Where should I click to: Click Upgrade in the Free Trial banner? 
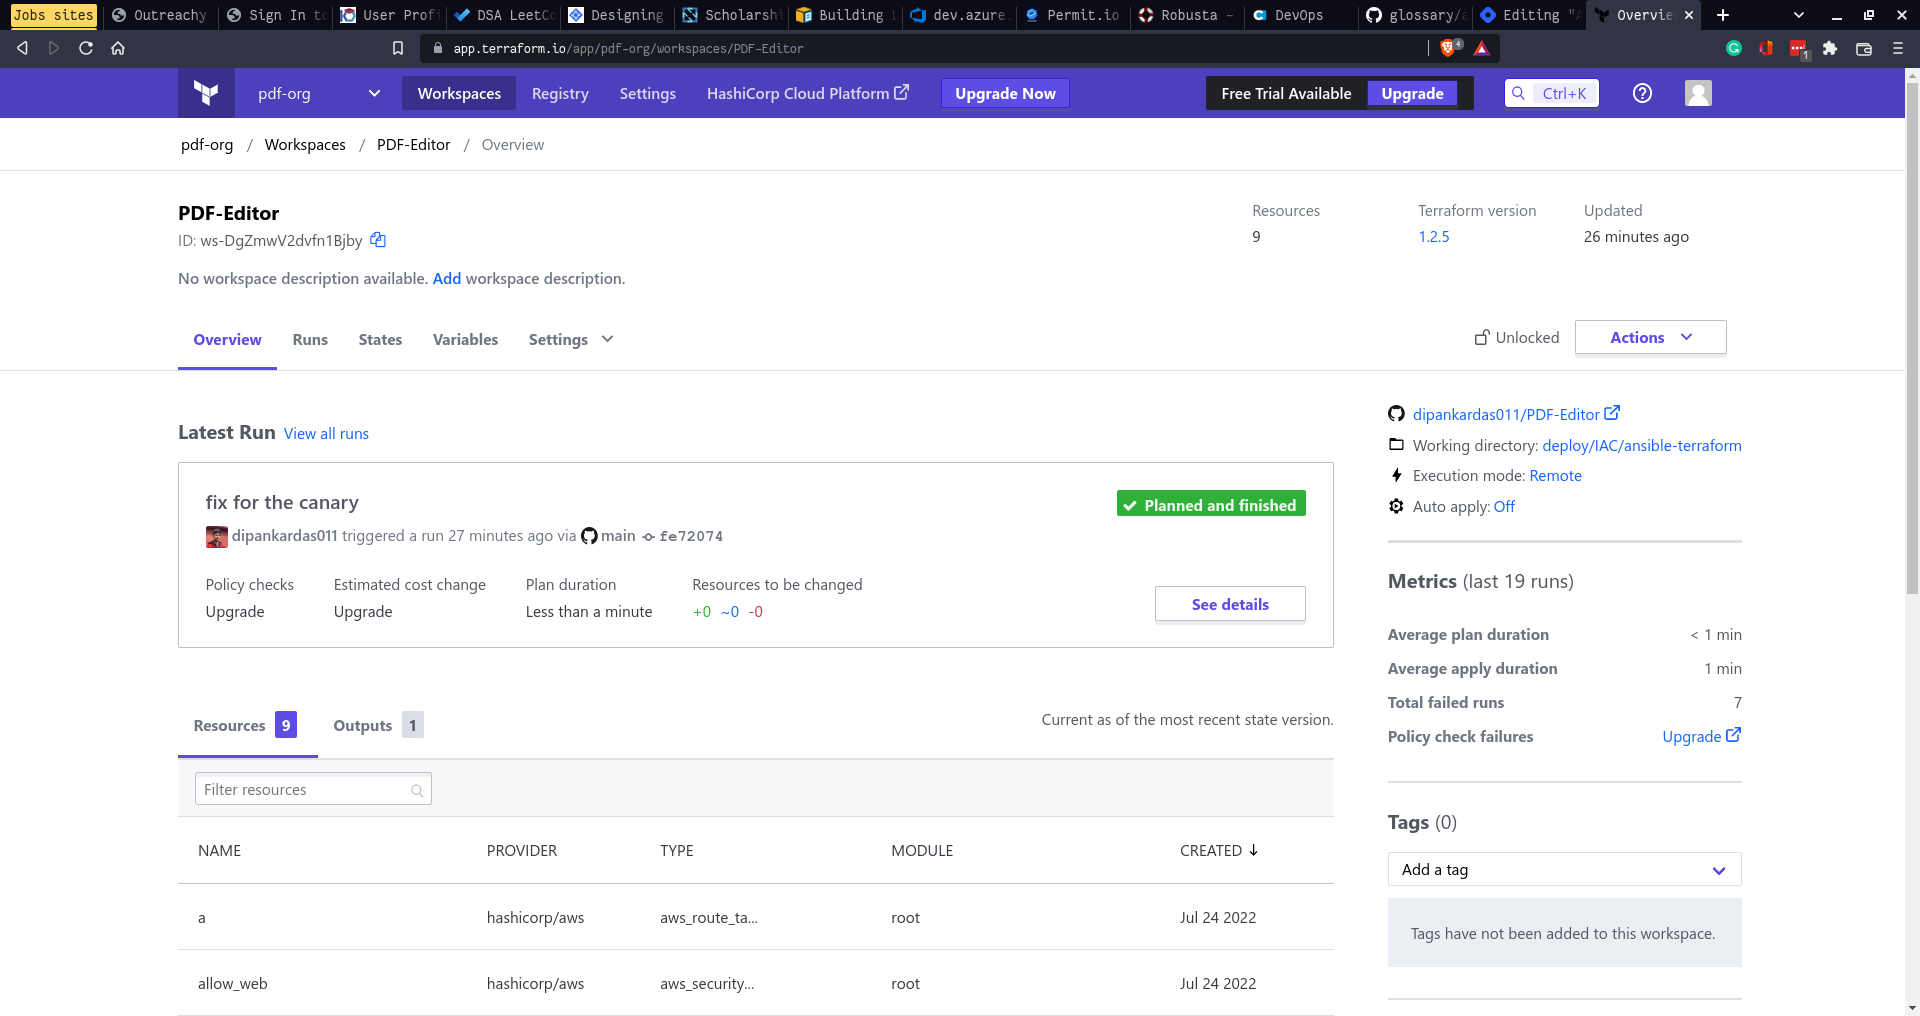(1412, 93)
